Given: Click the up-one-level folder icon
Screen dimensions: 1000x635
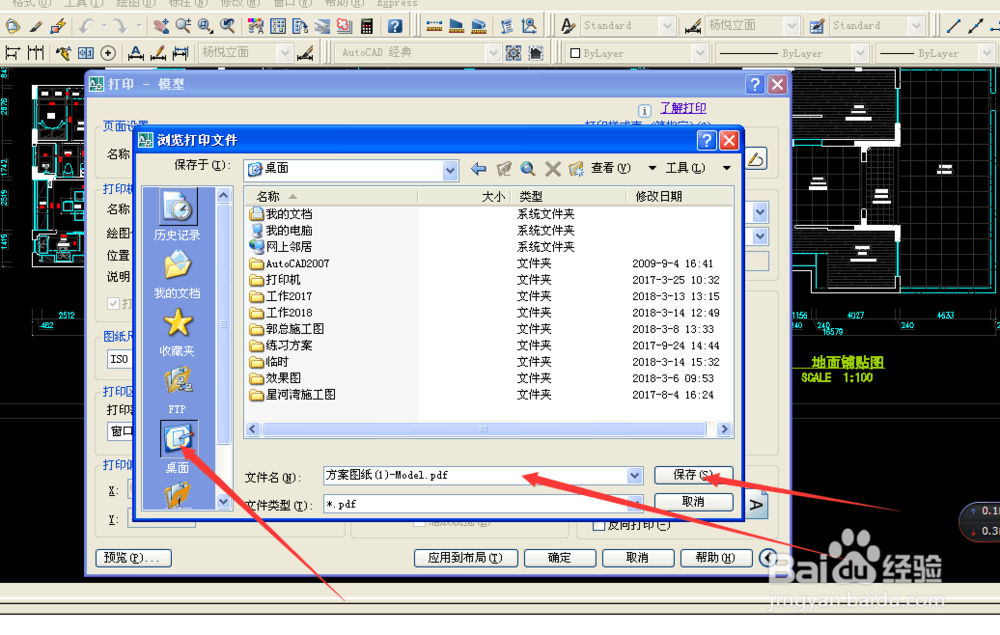Looking at the screenshot, I should pyautogui.click(x=503, y=169).
